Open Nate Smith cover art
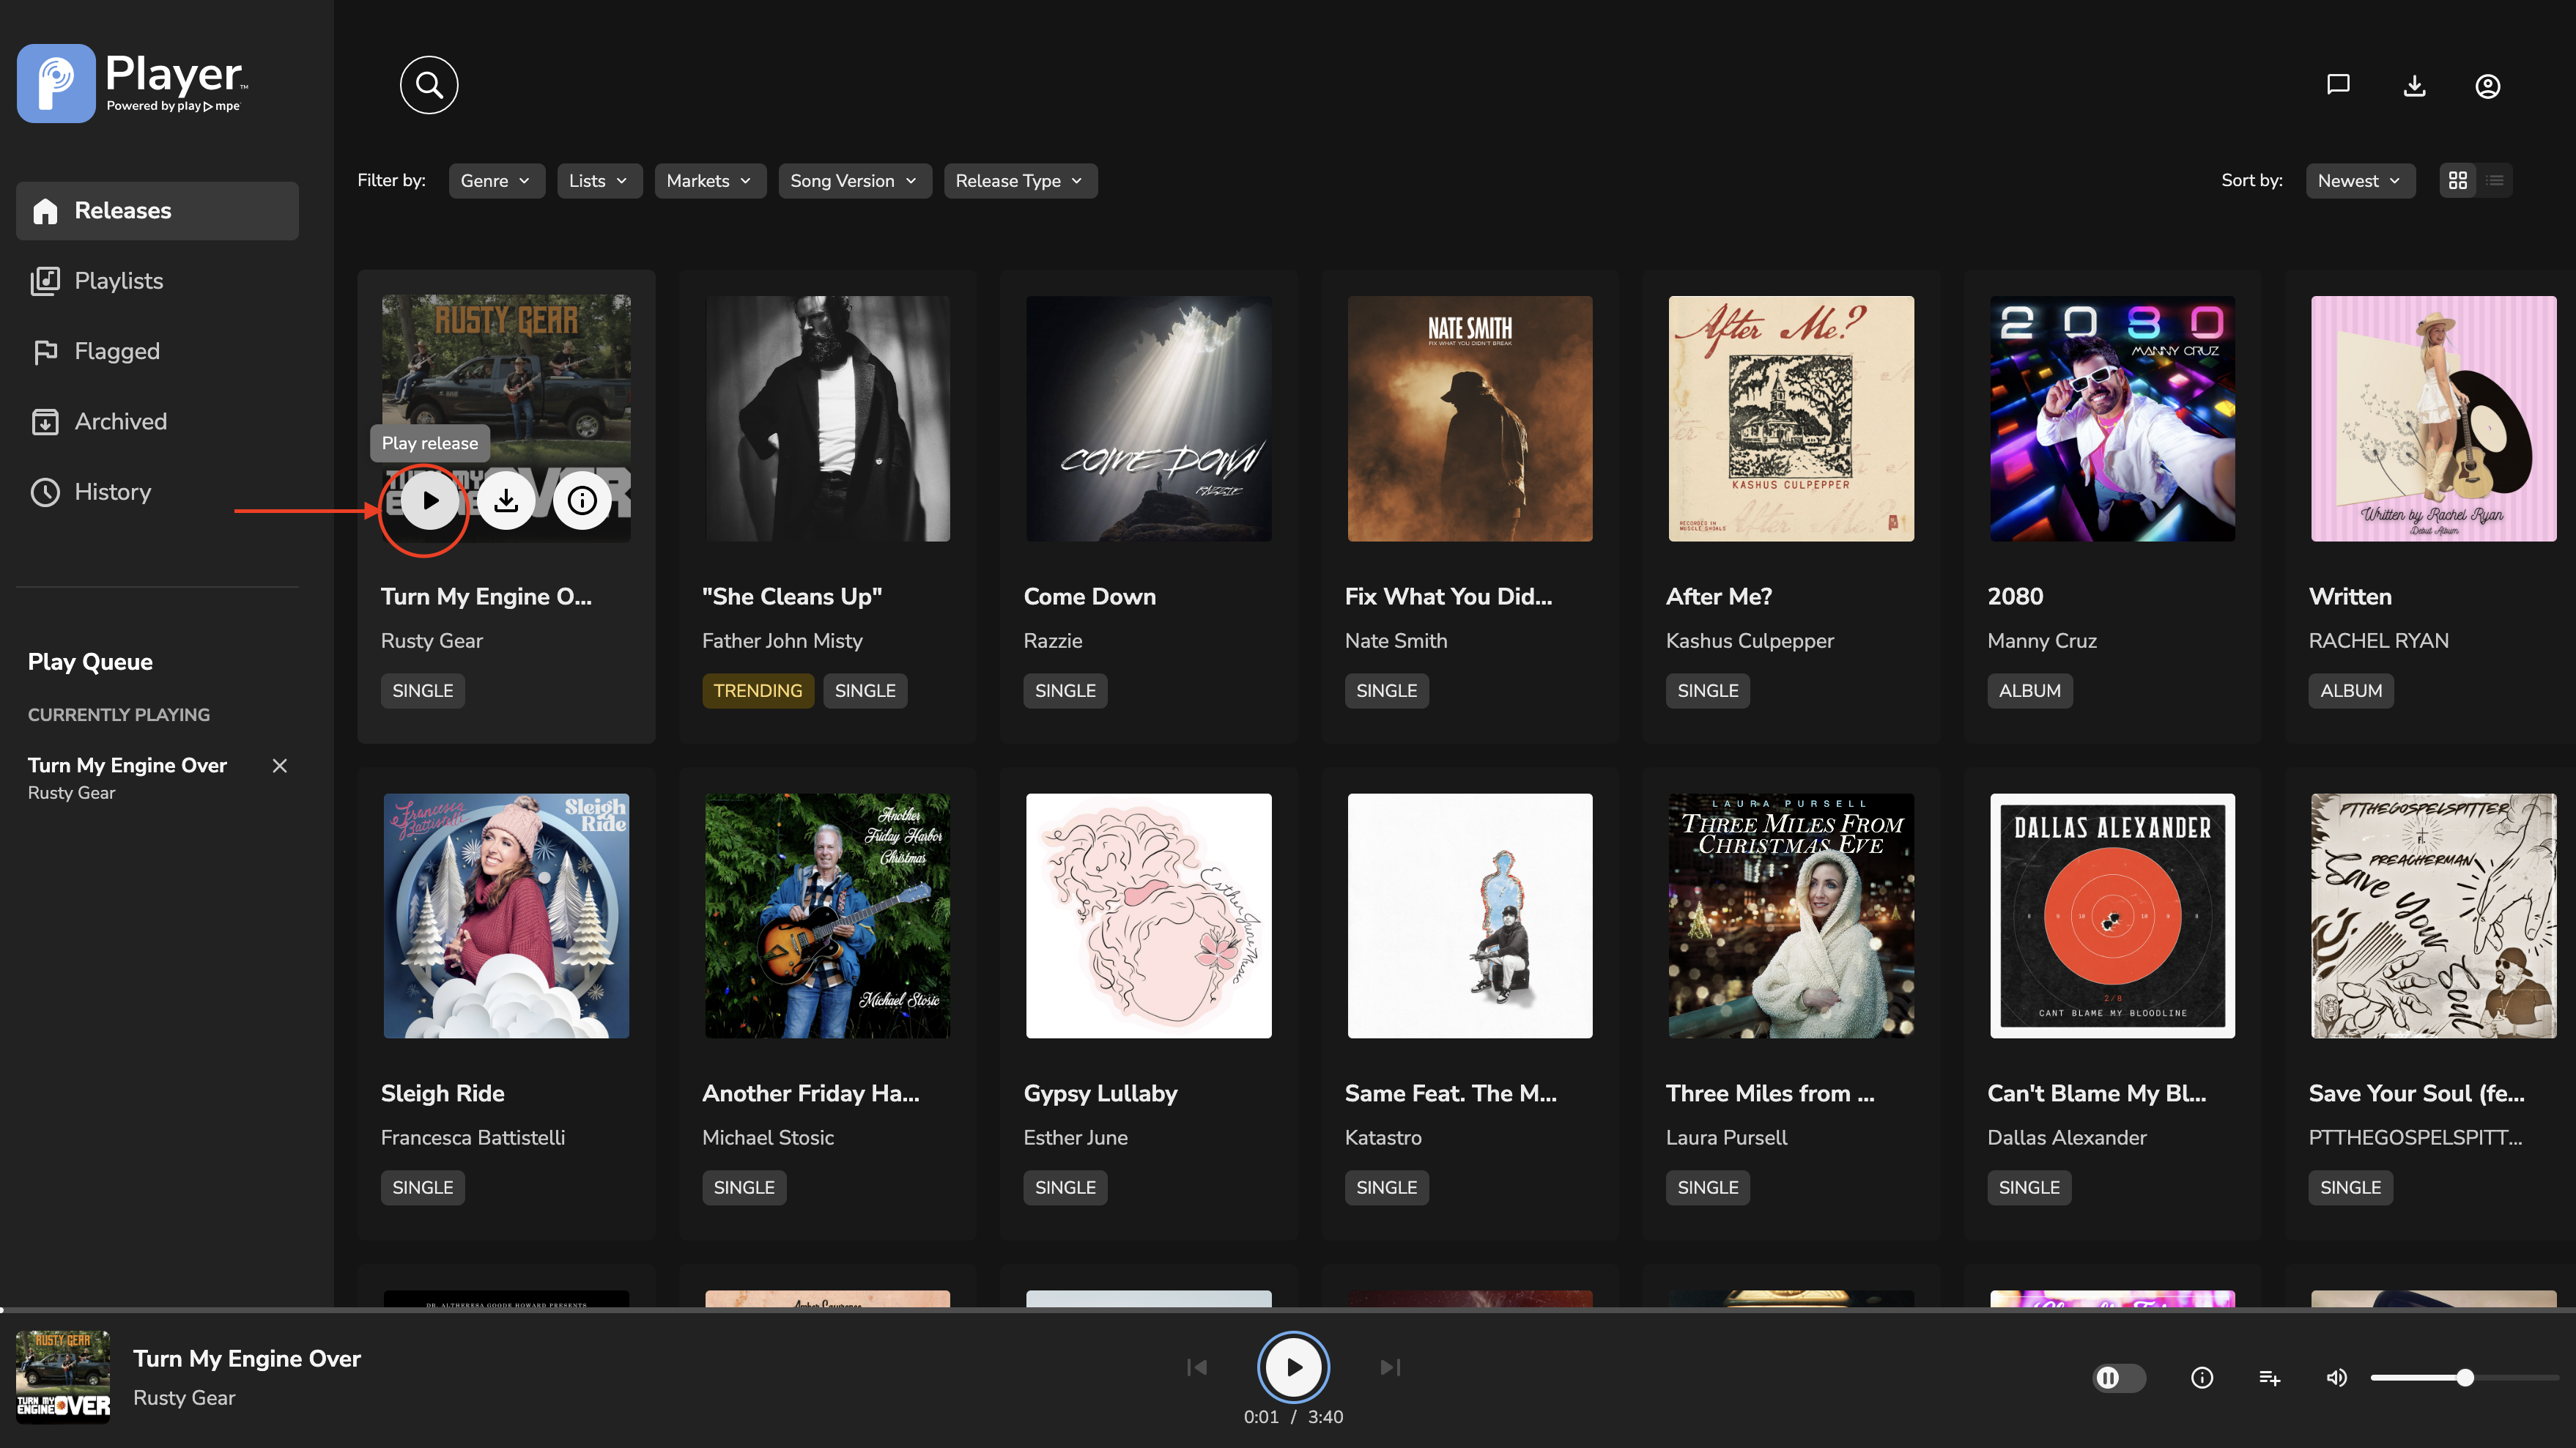The width and height of the screenshot is (2576, 1448). click(x=1470, y=419)
